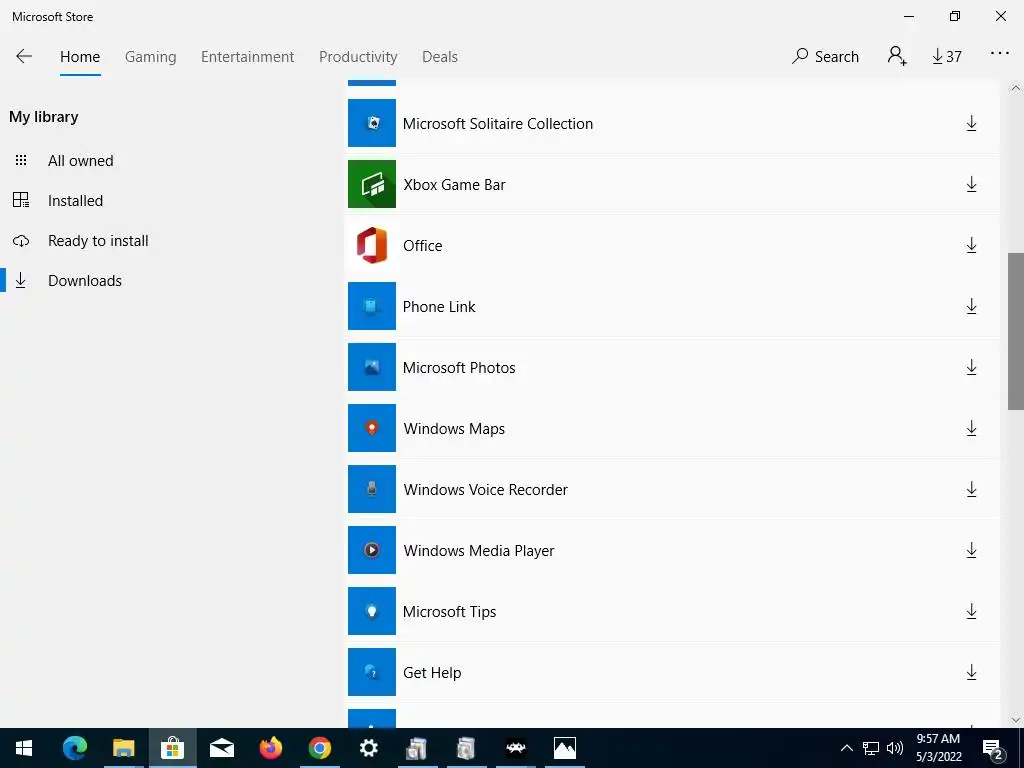Open the downloads and updates counter 37
Screen dimensions: 1024x768
click(x=946, y=57)
